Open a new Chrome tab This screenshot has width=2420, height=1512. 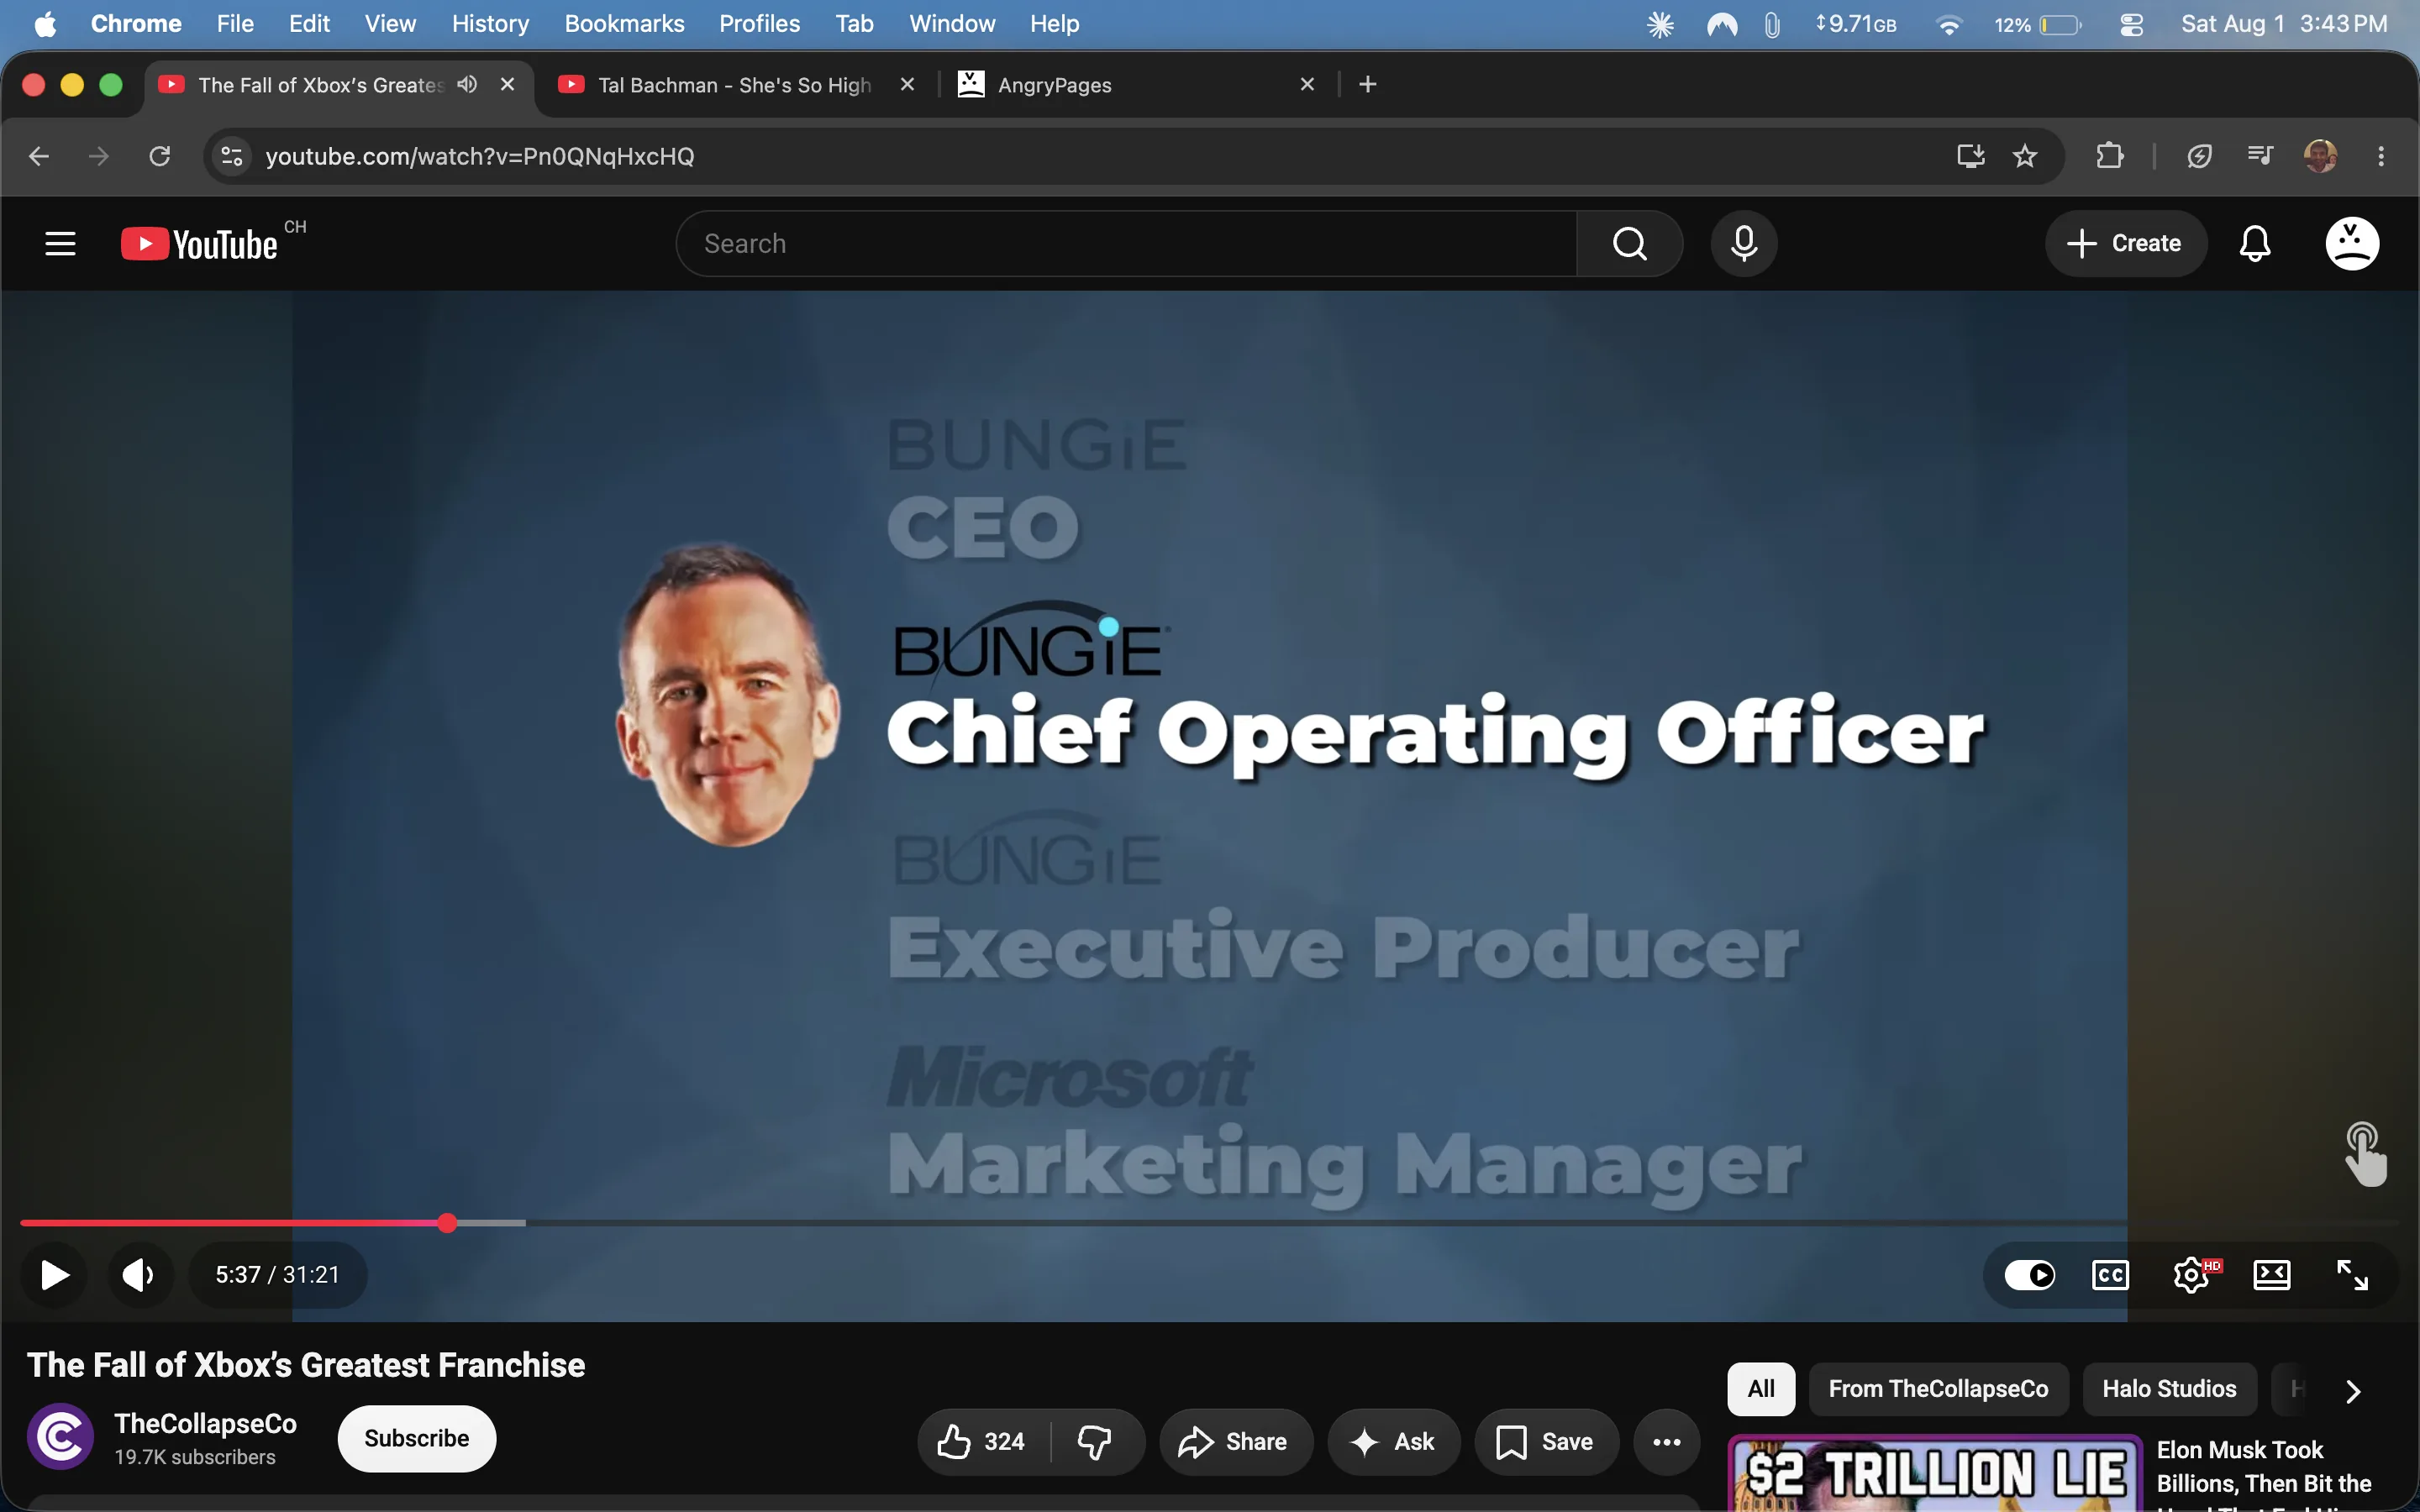tap(1368, 84)
